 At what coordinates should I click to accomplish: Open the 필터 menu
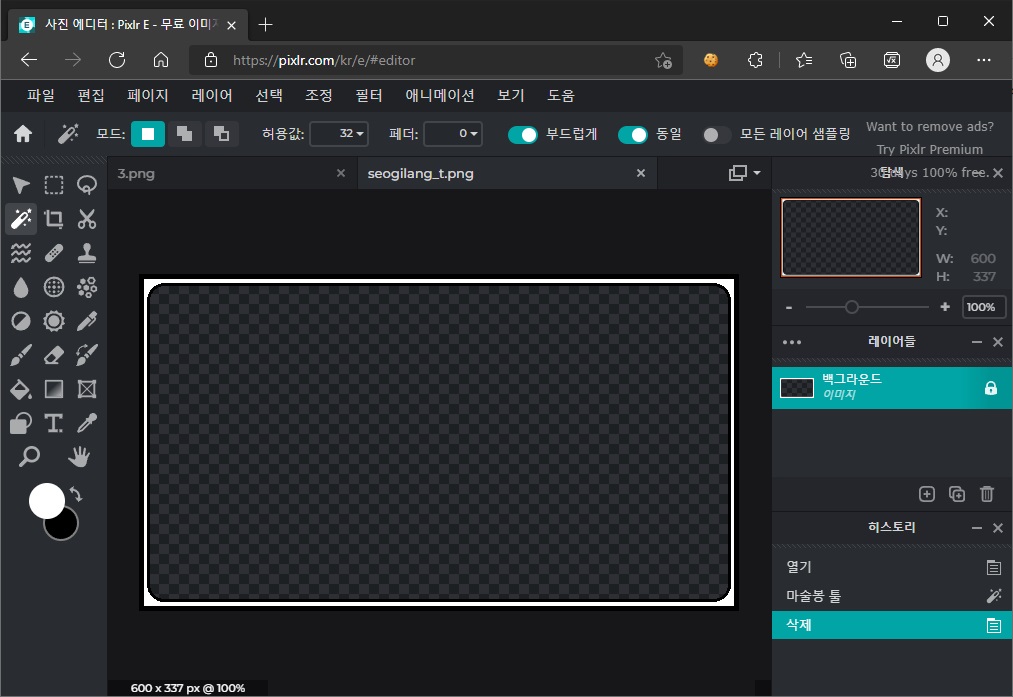click(369, 95)
